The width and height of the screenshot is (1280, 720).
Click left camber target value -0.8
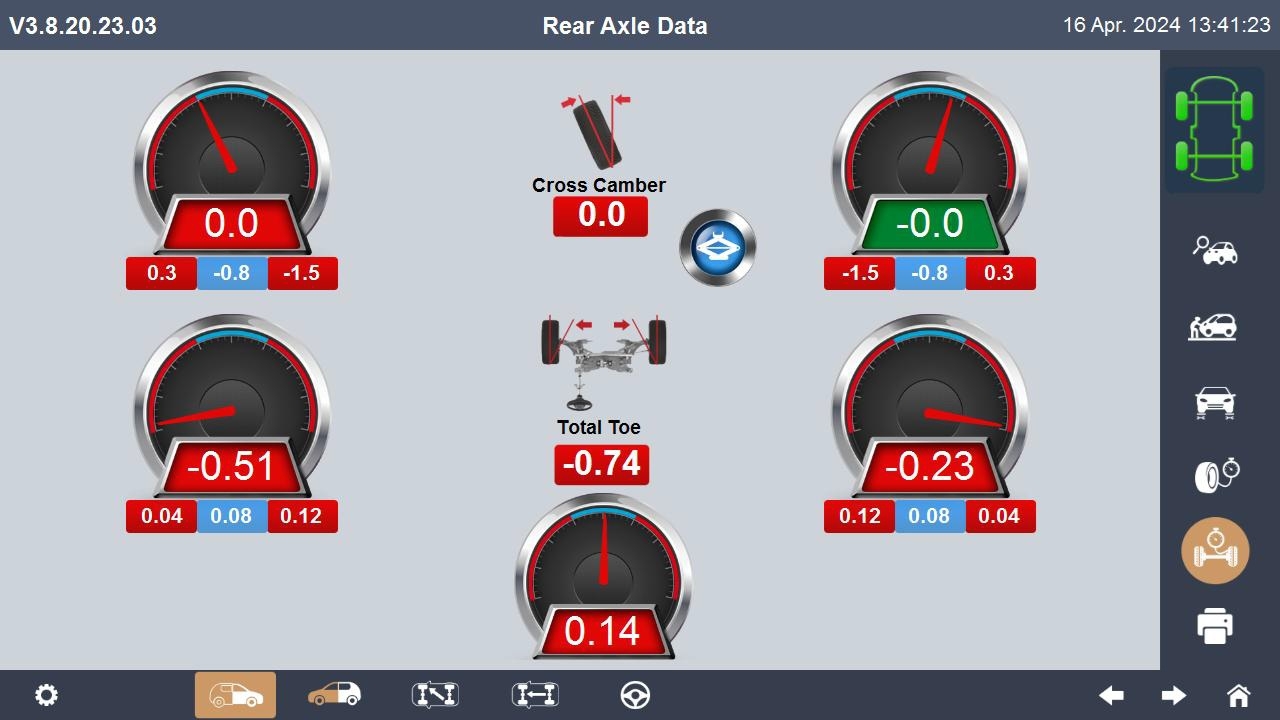pos(232,273)
